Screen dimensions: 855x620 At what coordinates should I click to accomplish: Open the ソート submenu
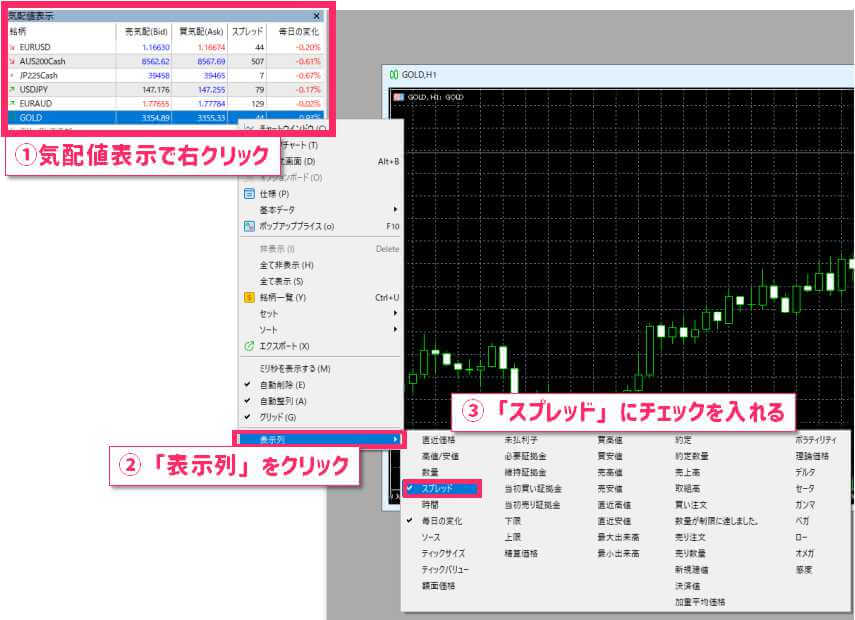coord(275,328)
